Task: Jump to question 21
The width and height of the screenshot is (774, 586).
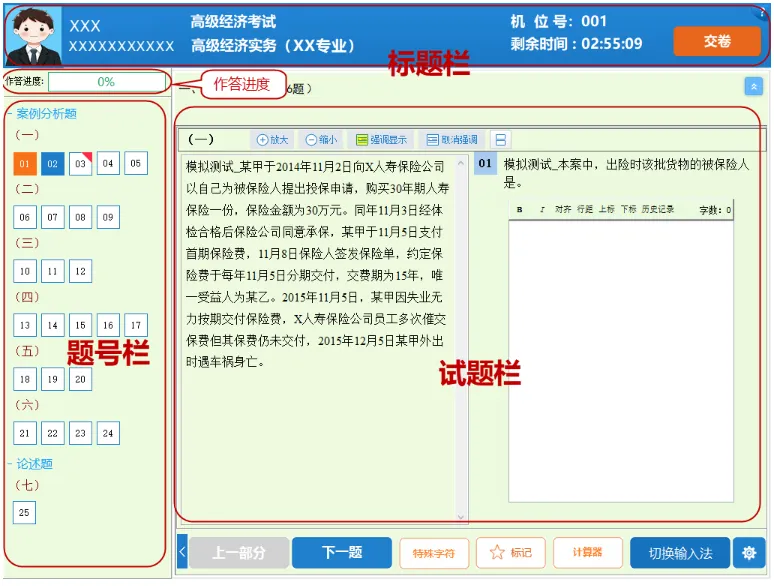Action: click(25, 433)
